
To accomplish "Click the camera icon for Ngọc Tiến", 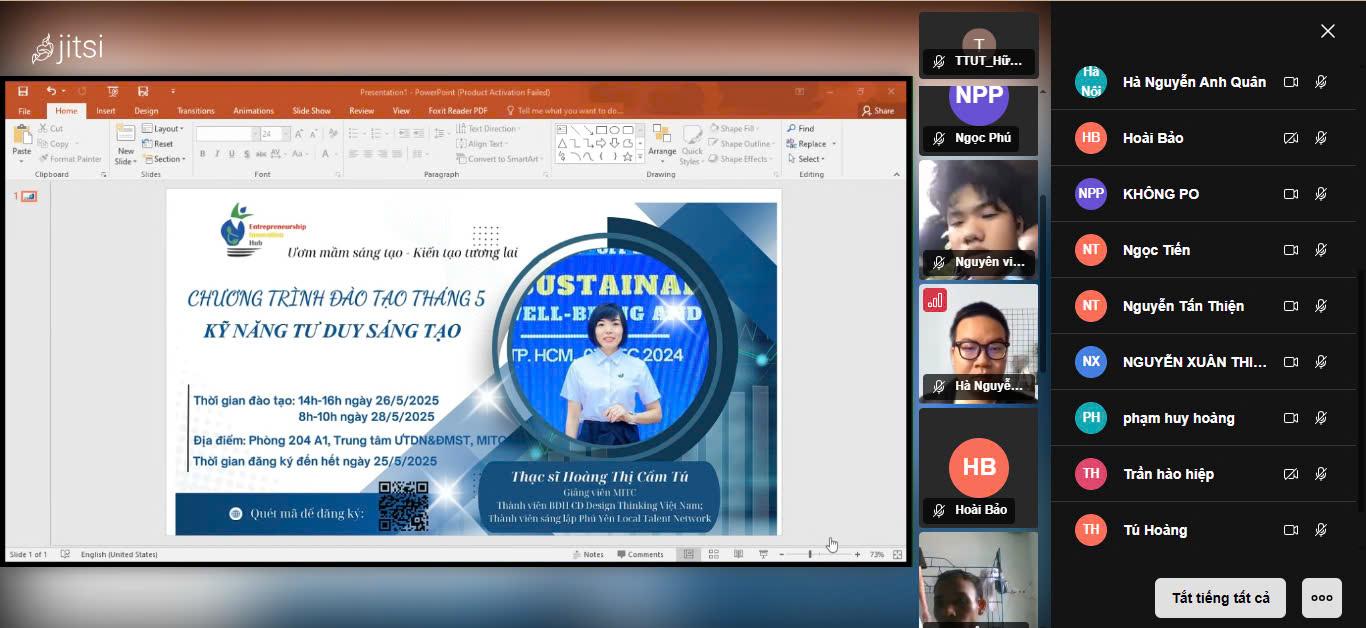I will [1291, 250].
